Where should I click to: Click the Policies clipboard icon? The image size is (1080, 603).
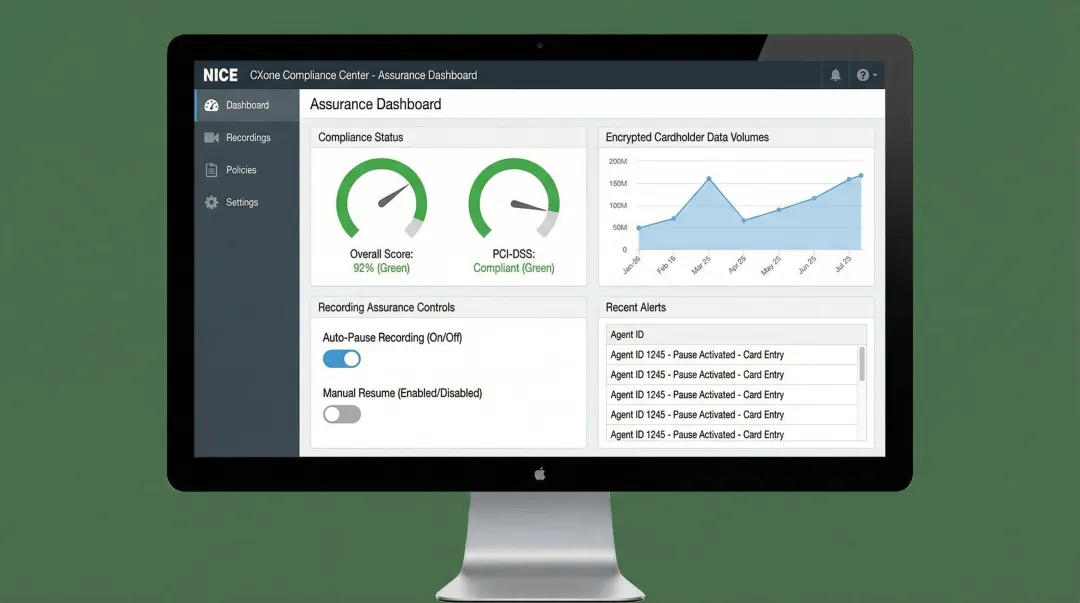coord(211,169)
